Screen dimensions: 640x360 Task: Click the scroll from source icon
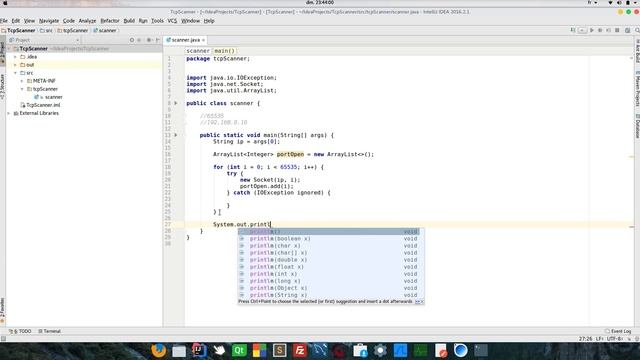[132, 40]
